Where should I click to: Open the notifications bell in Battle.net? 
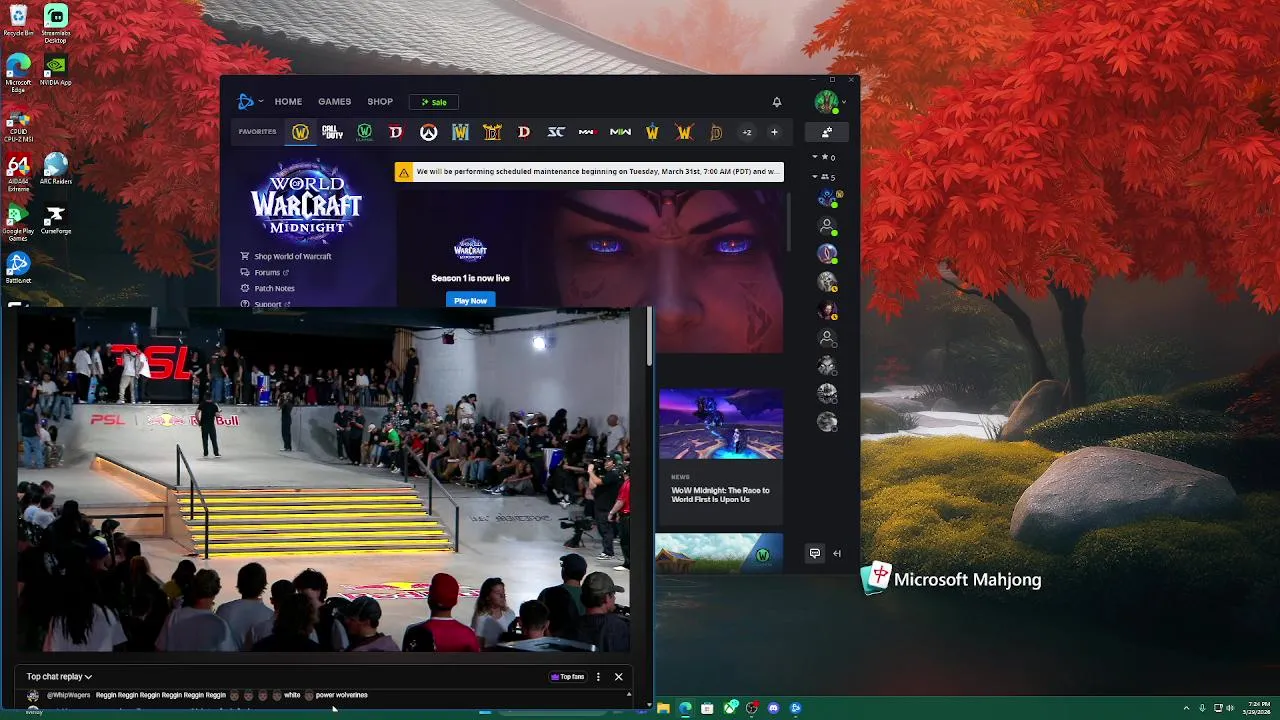[x=776, y=101]
